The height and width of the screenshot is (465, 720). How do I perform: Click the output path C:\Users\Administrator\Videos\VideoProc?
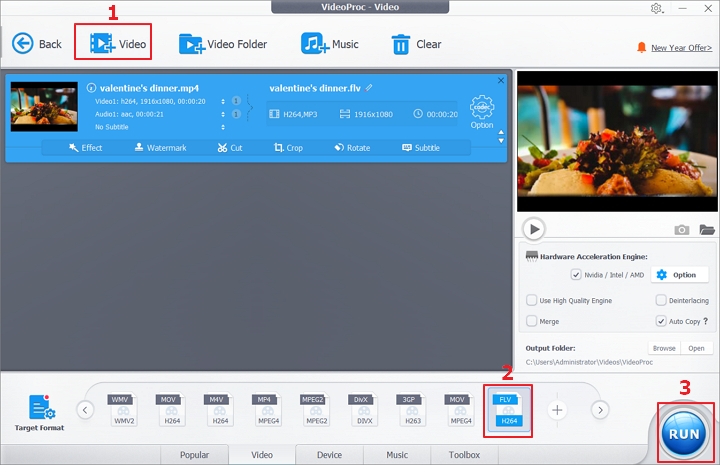[x=589, y=362]
